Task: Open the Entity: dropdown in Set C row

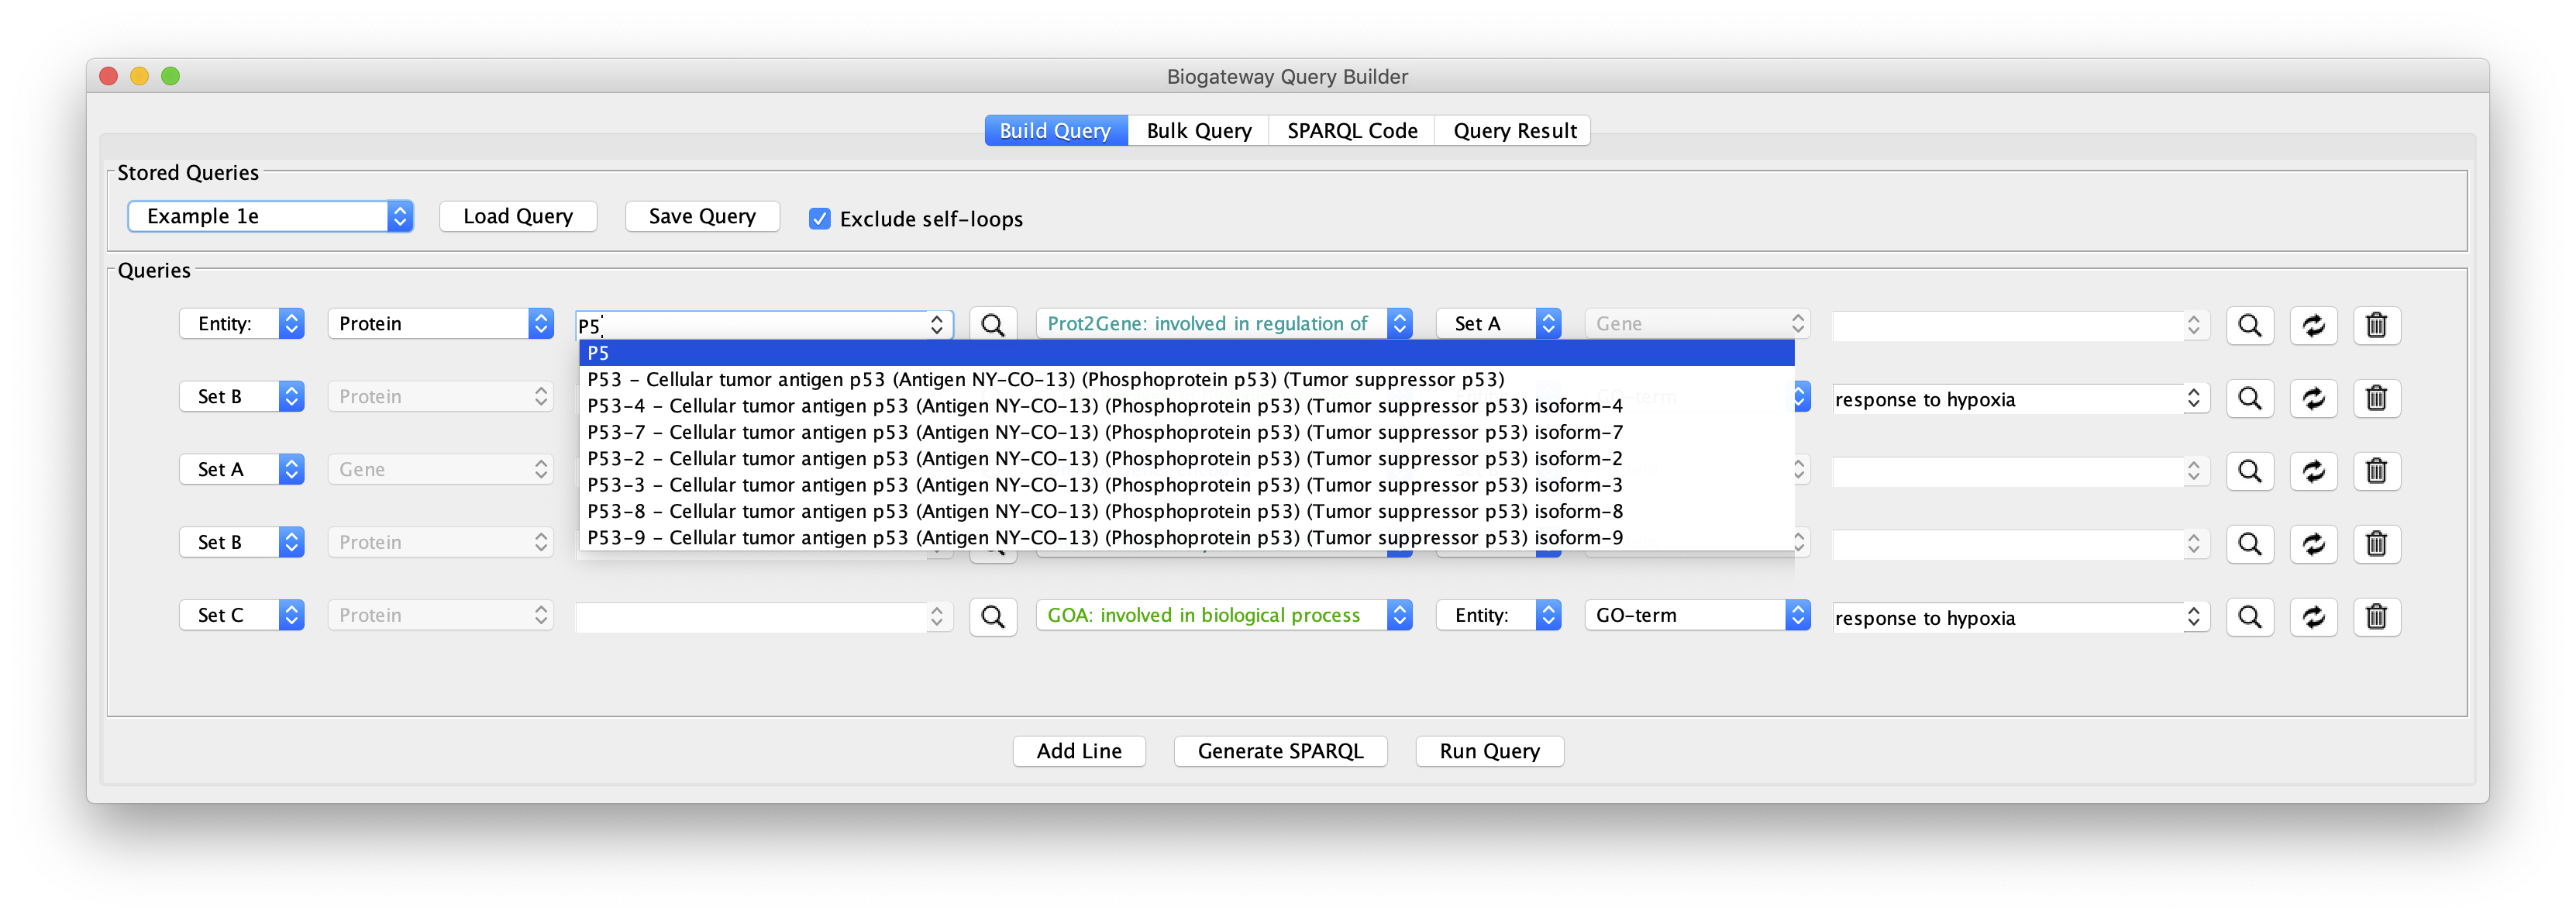Action: coord(1498,615)
